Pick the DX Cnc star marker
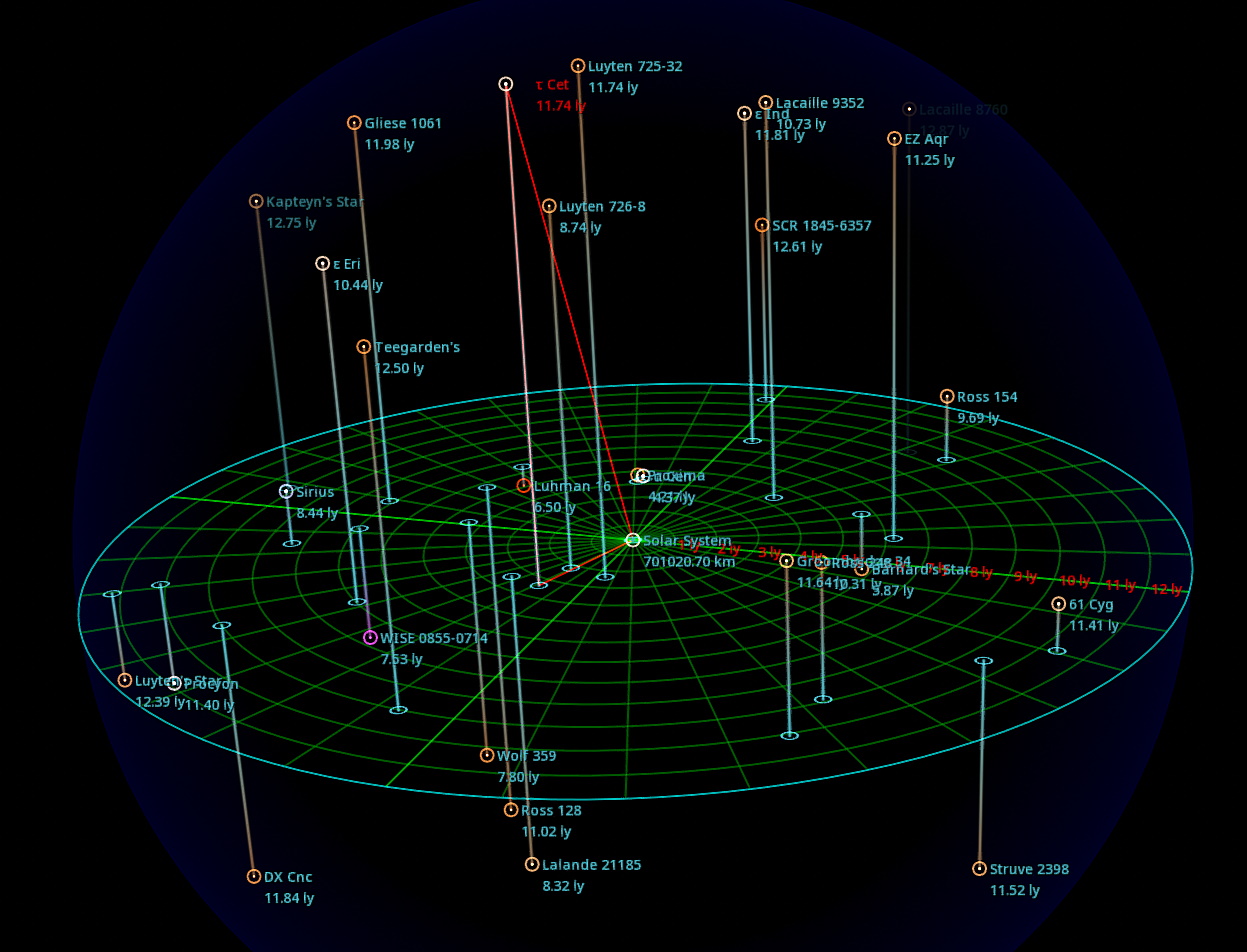The width and height of the screenshot is (1247, 952). (x=254, y=877)
